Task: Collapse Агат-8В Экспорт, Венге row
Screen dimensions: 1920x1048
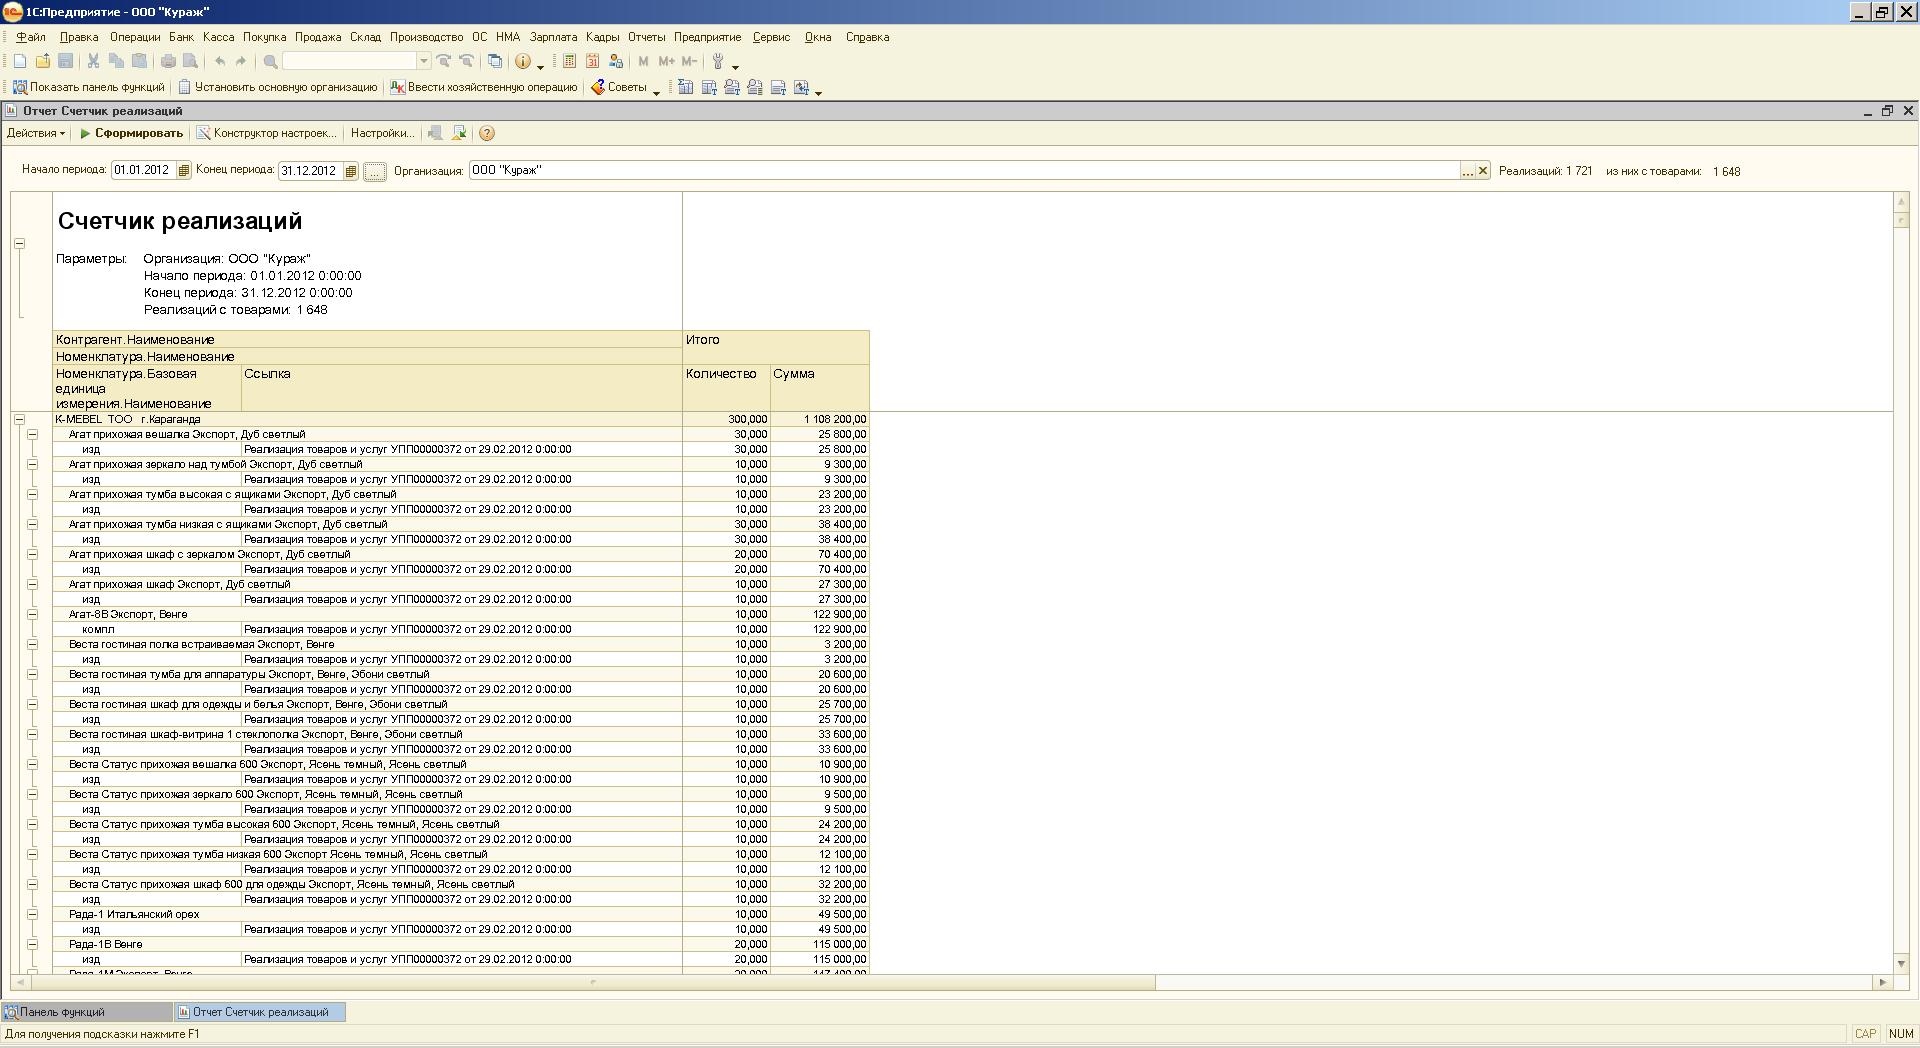Action: coord(32,614)
